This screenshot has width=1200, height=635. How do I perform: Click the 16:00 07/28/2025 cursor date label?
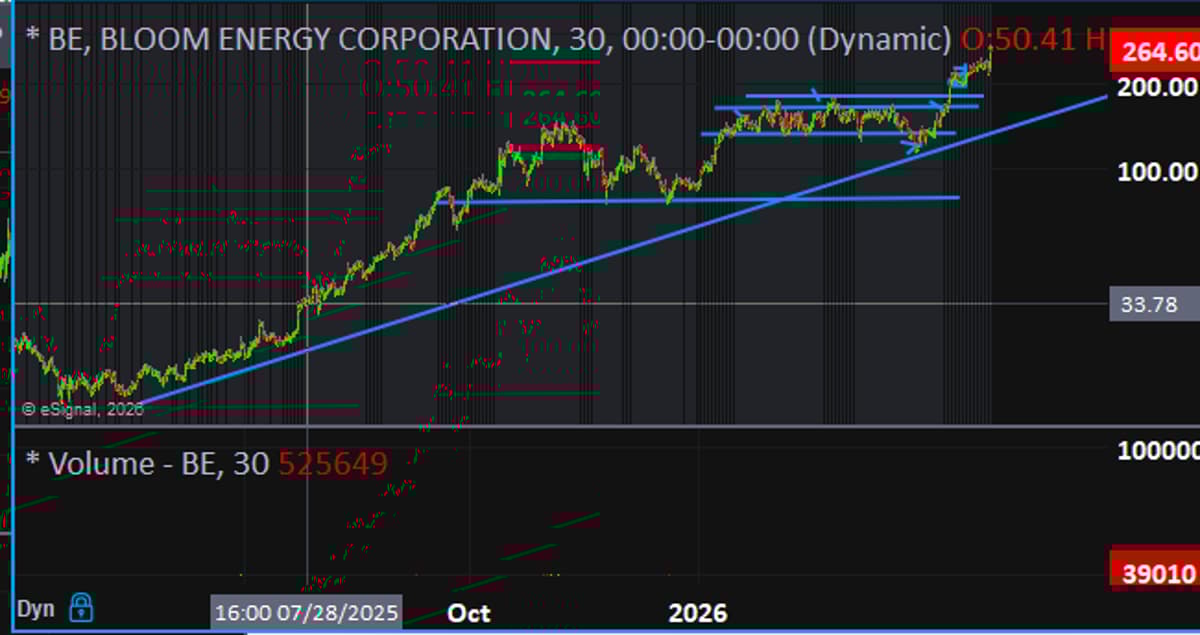coord(305,612)
